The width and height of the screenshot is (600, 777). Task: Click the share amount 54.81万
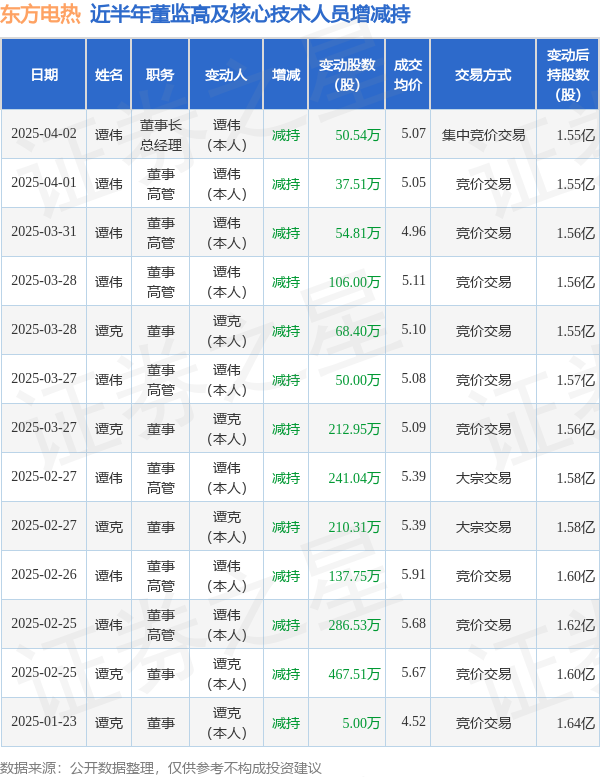(x=357, y=233)
